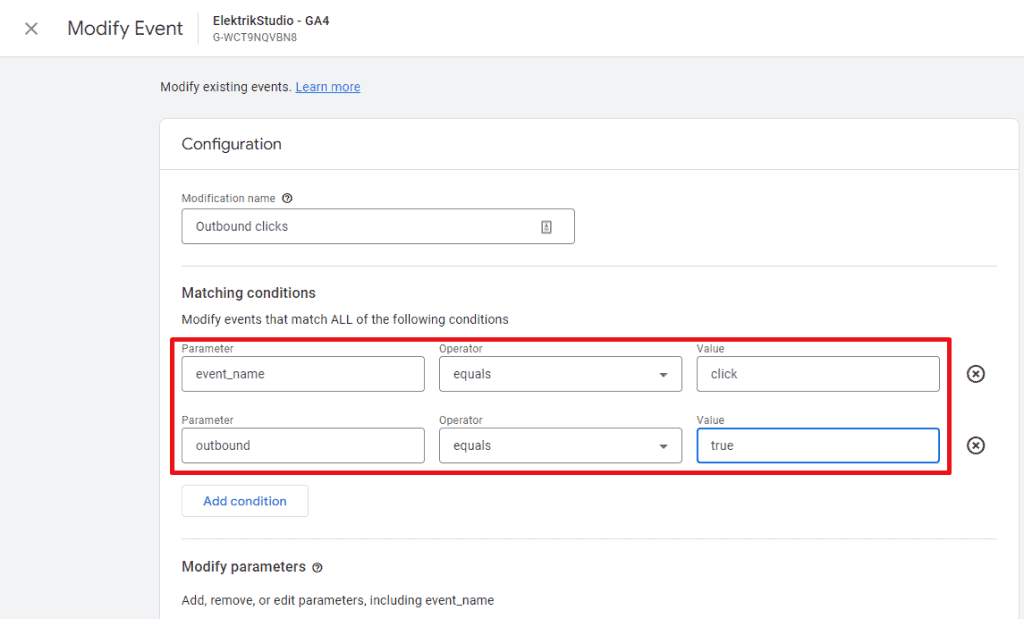Open the Modification name help tooltip
Screen dimensions: 1024x619
point(287,198)
